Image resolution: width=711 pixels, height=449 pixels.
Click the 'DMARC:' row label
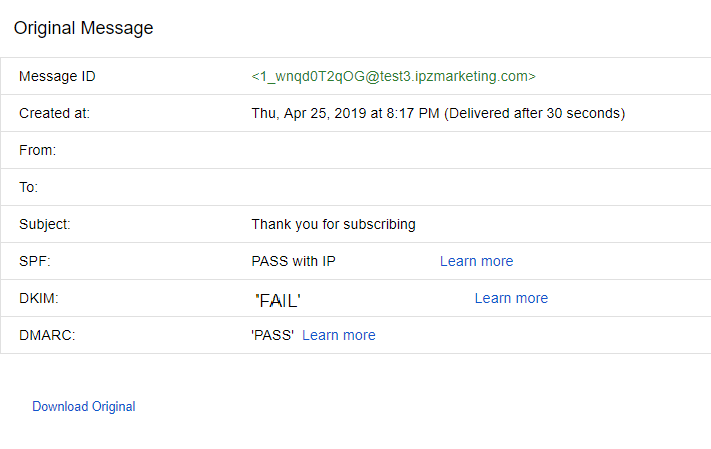point(47,335)
